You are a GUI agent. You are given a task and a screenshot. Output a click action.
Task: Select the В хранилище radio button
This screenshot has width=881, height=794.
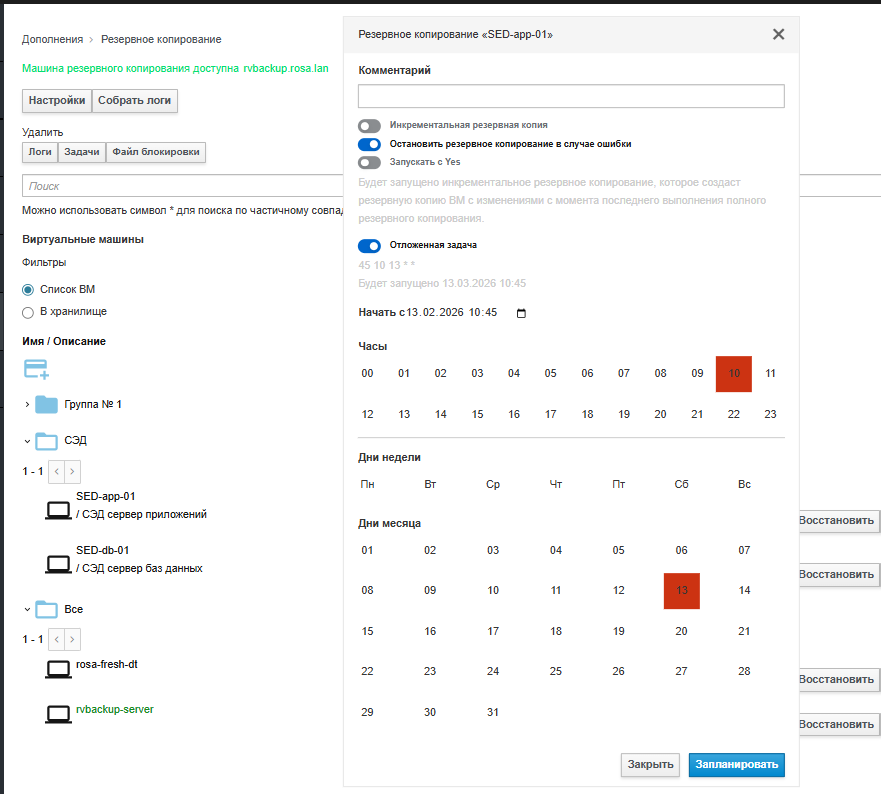coord(28,312)
